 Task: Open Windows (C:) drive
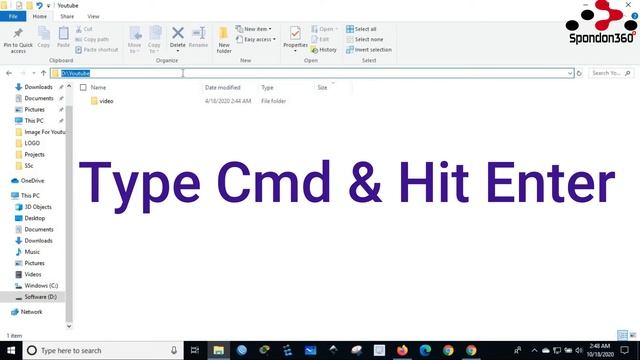point(41,286)
